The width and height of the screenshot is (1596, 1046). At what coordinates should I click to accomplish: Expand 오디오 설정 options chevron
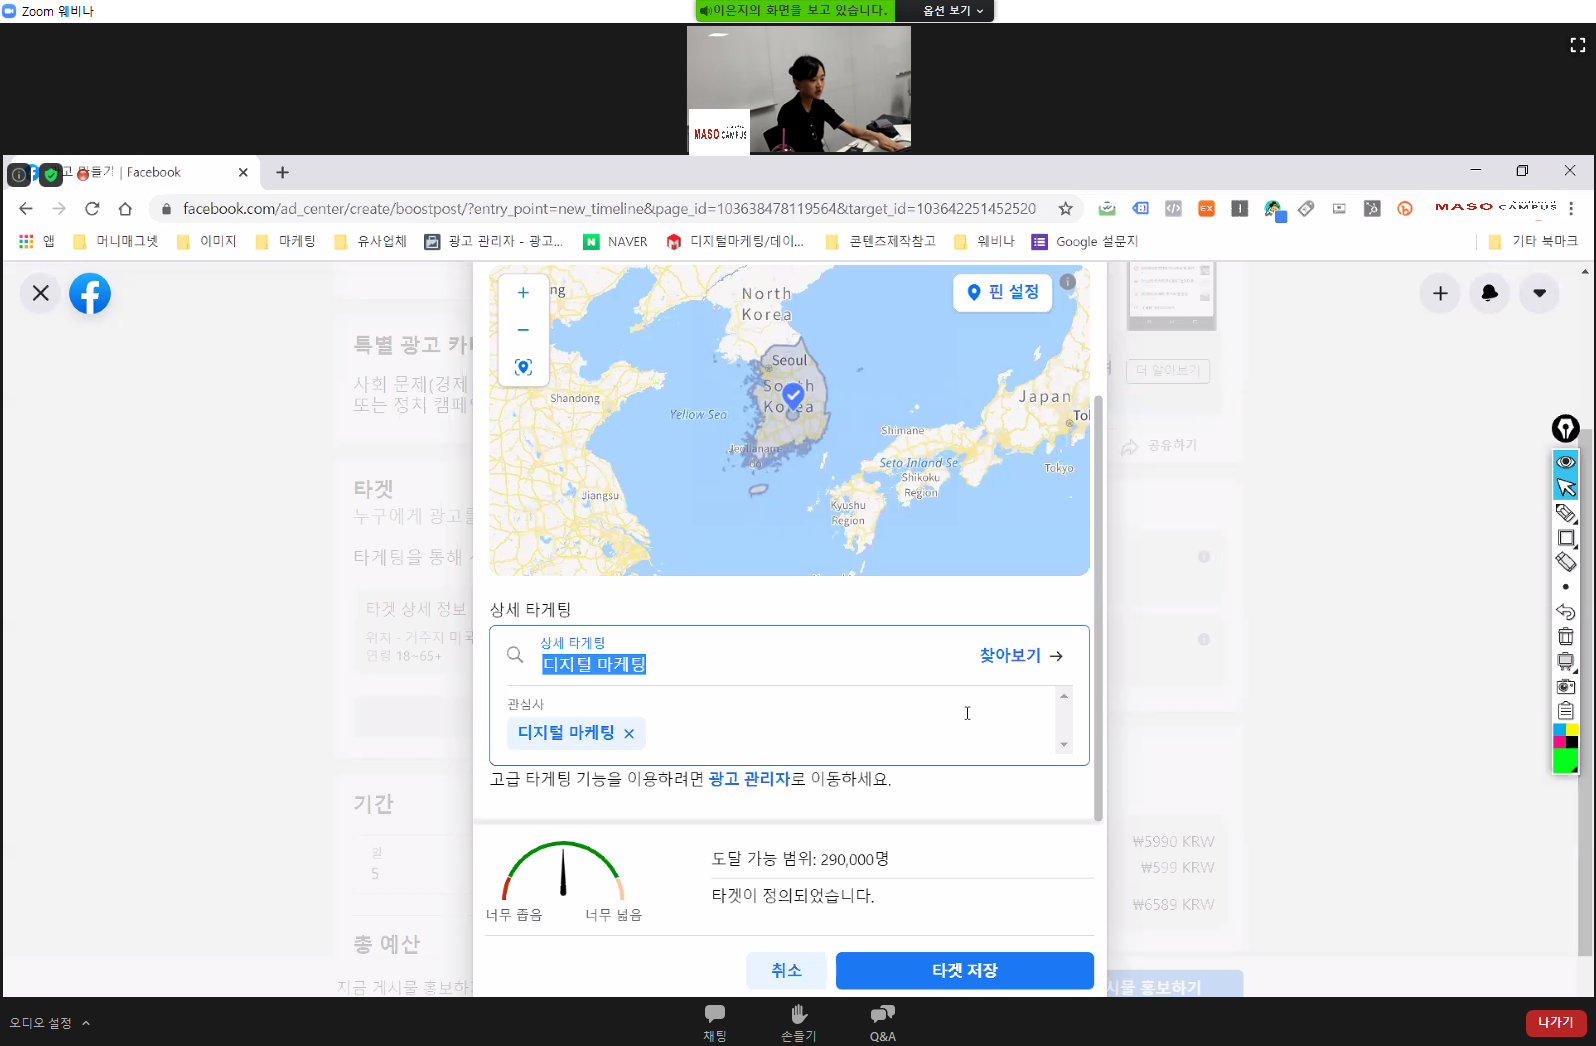tap(86, 1023)
